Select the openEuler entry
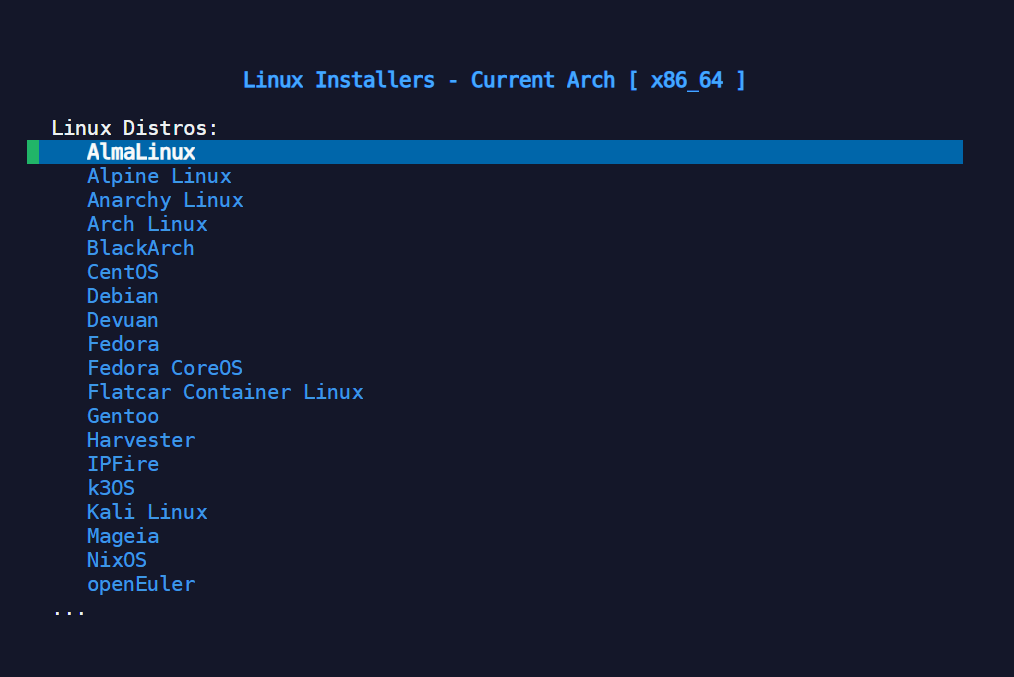Viewport: 1014px width, 677px height. pos(140,584)
